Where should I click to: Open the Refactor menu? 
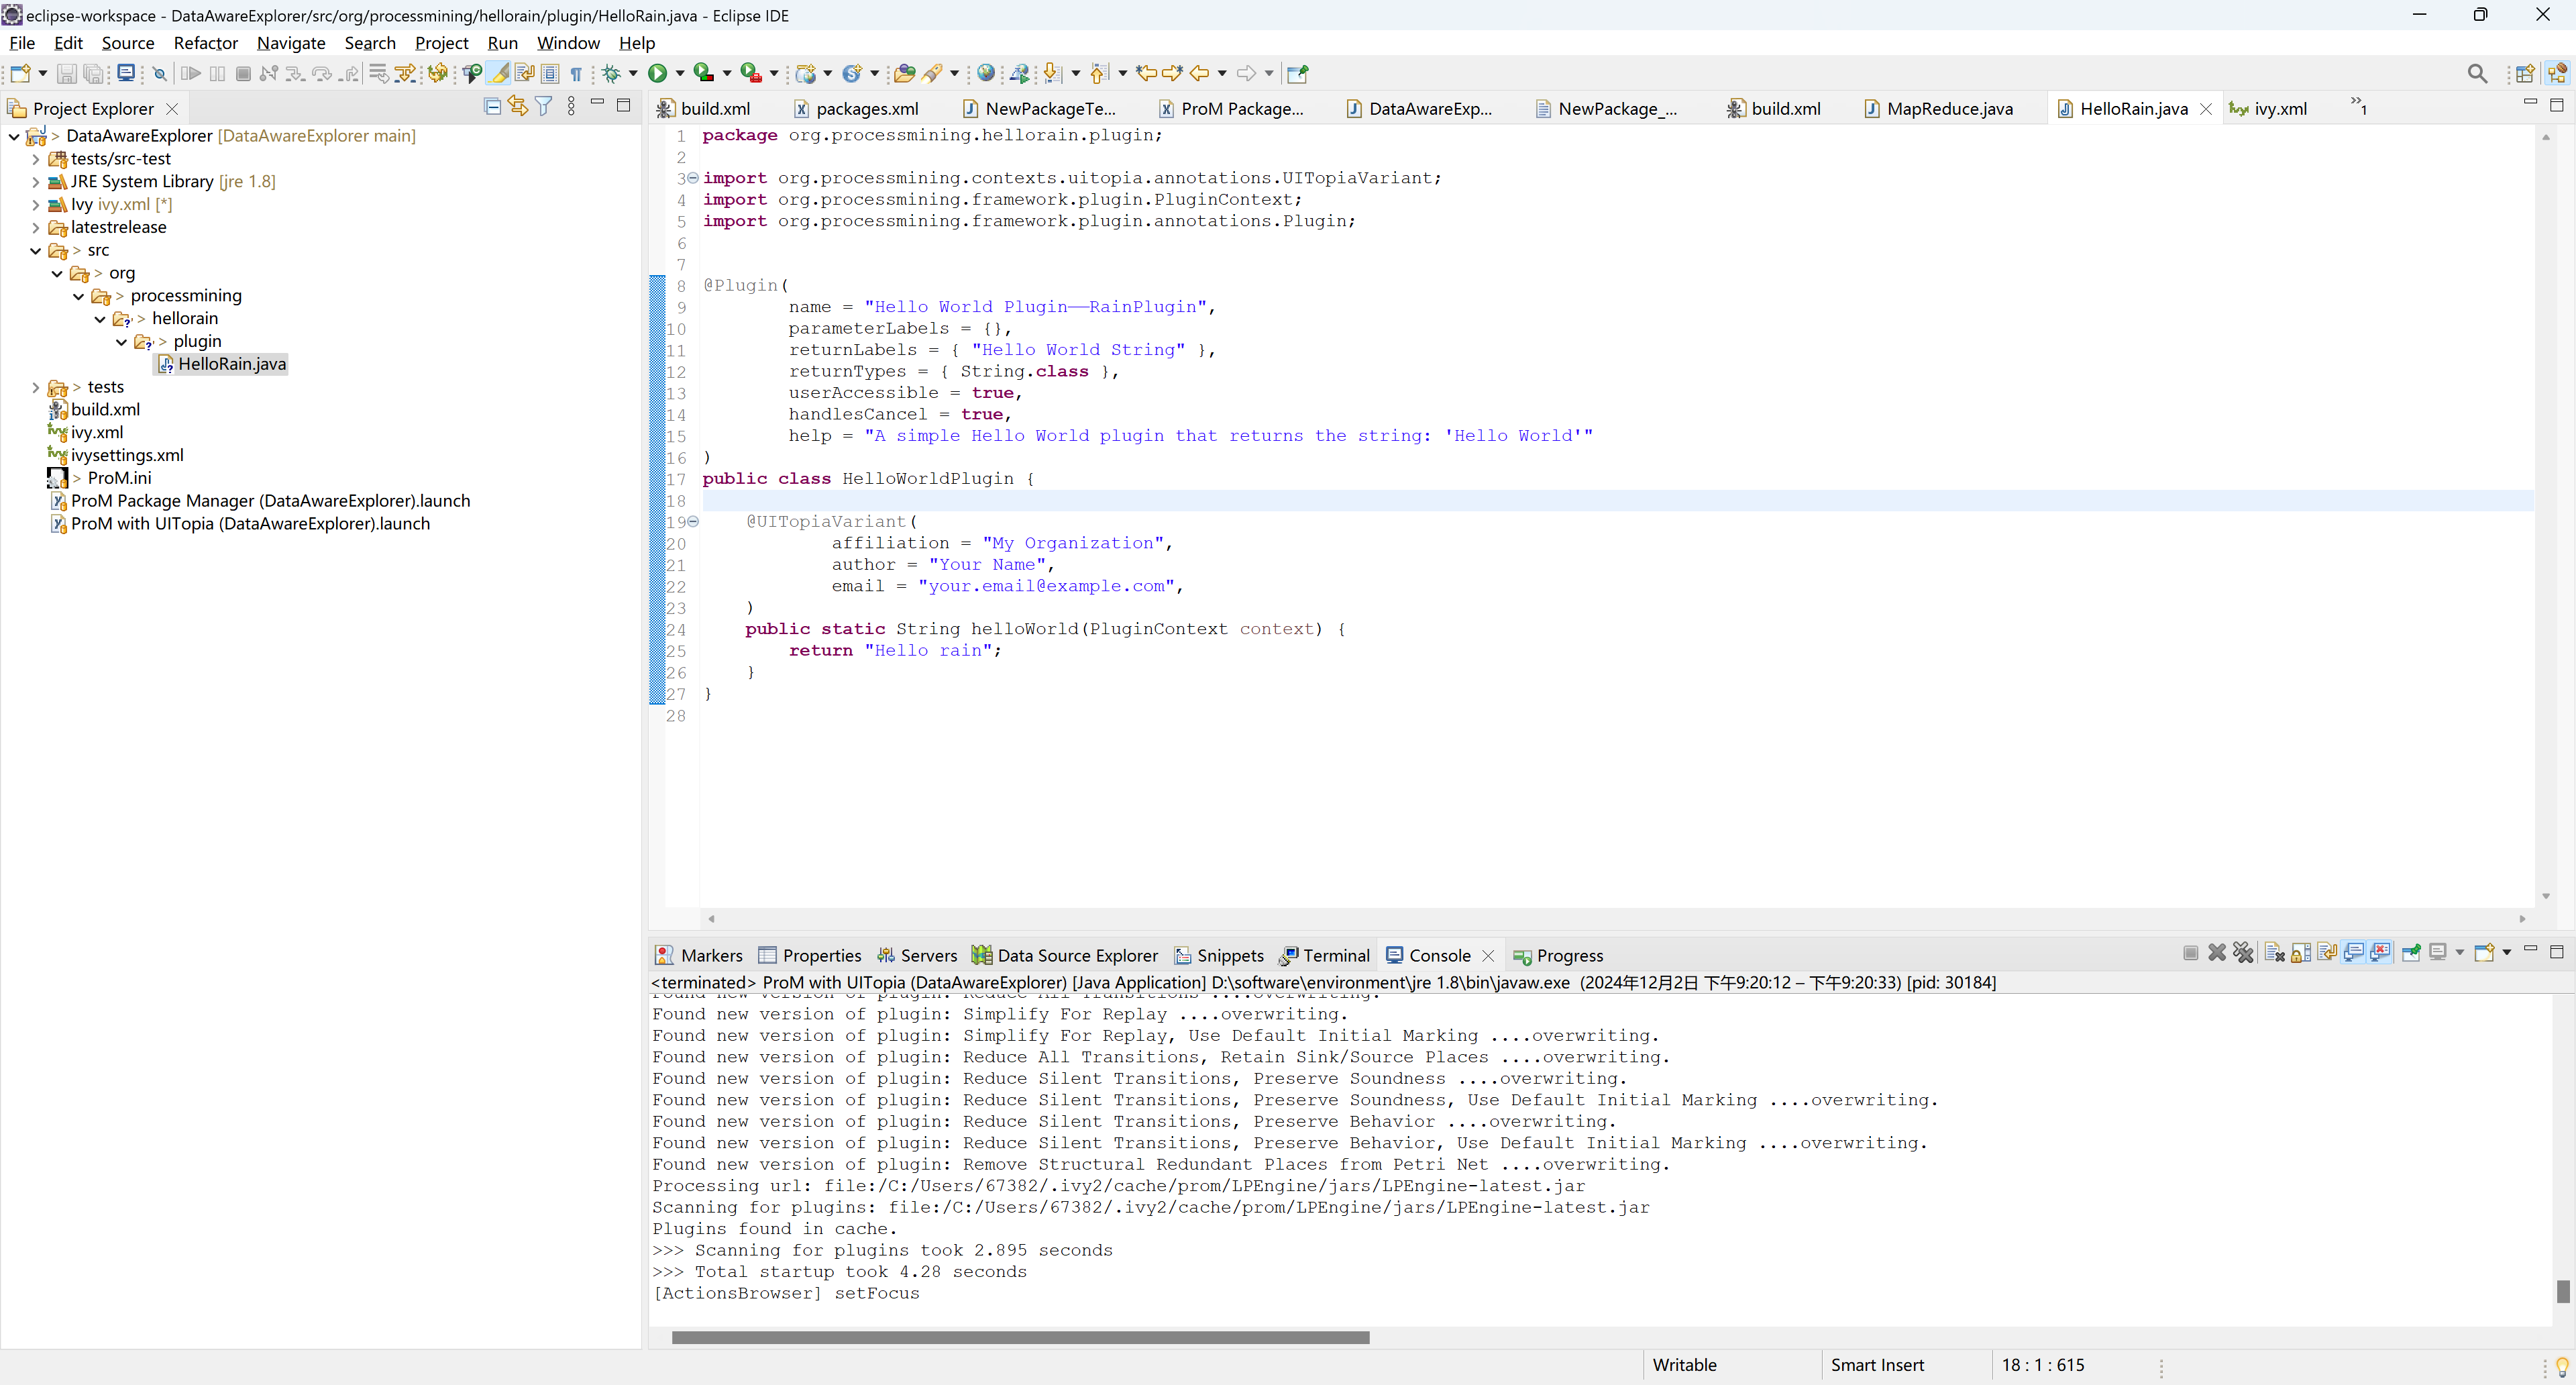tap(205, 43)
